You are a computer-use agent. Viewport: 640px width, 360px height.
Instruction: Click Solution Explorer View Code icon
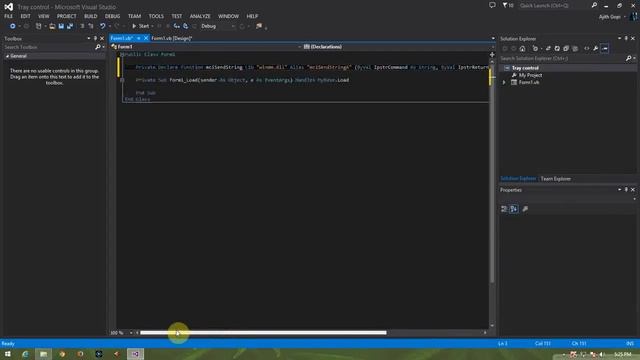pos(587,49)
